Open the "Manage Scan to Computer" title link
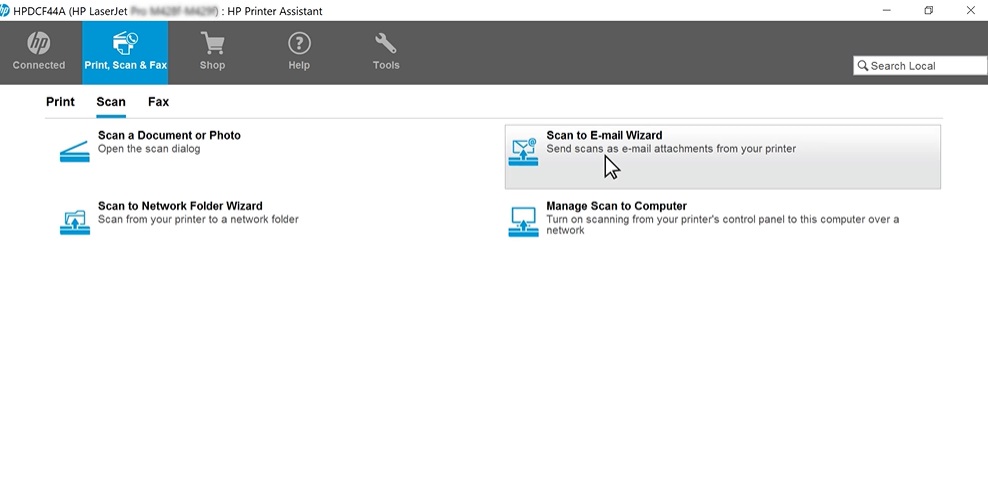 click(616, 206)
